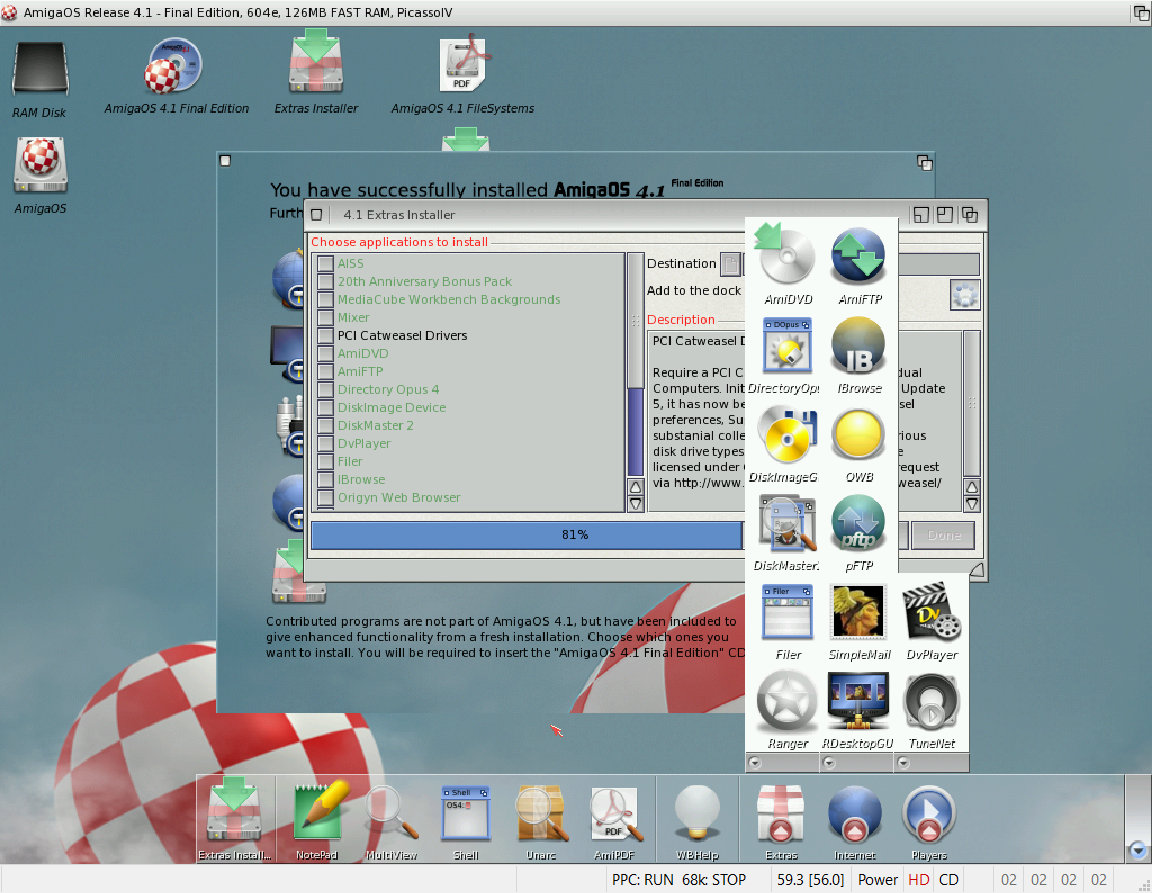
Task: Tick the PCI Catweasel Drivers checkbox
Action: 325,336
